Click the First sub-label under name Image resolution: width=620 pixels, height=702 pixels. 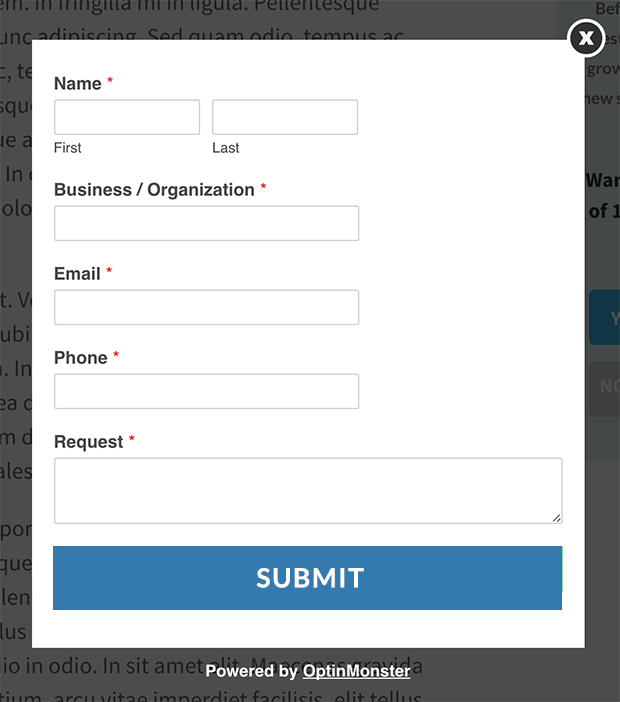tap(68, 148)
